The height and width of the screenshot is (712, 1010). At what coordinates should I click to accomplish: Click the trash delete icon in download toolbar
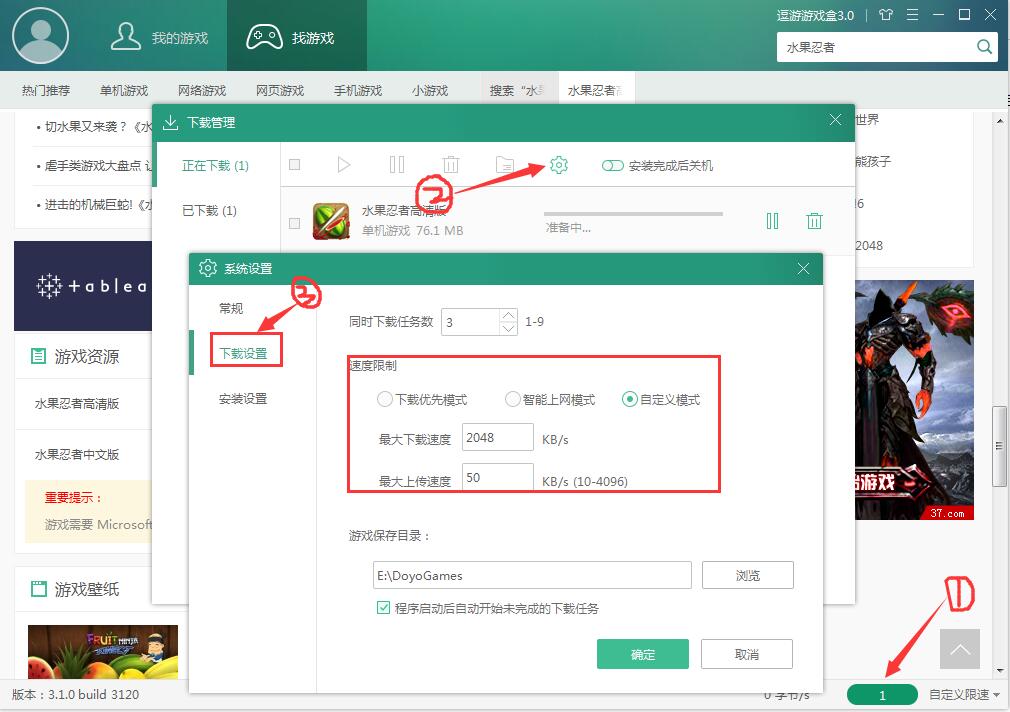(451, 165)
